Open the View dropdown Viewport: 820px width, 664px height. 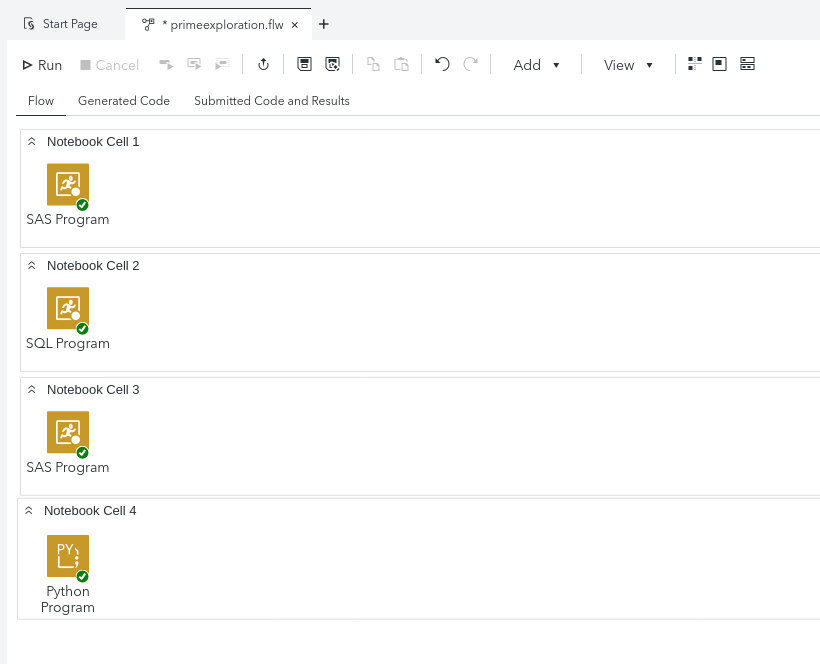click(x=628, y=64)
